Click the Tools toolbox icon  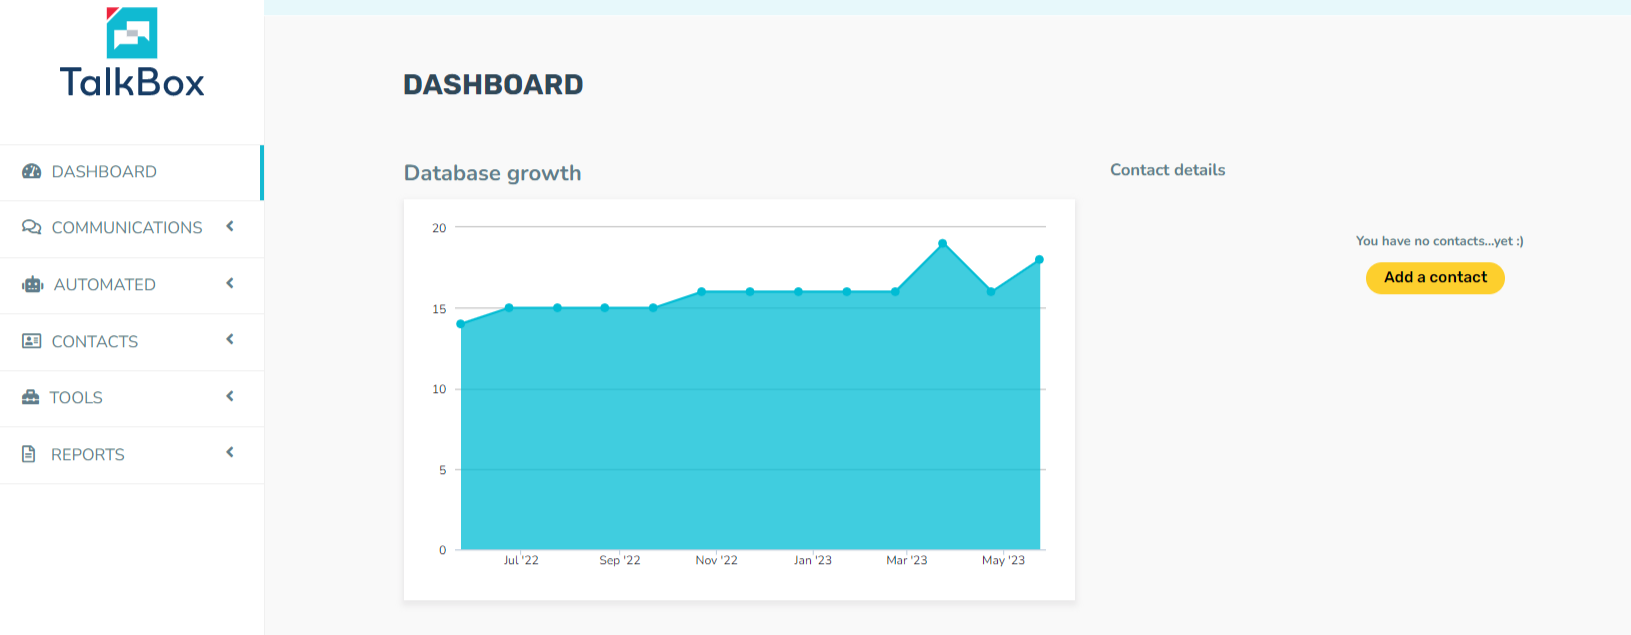click(x=31, y=398)
